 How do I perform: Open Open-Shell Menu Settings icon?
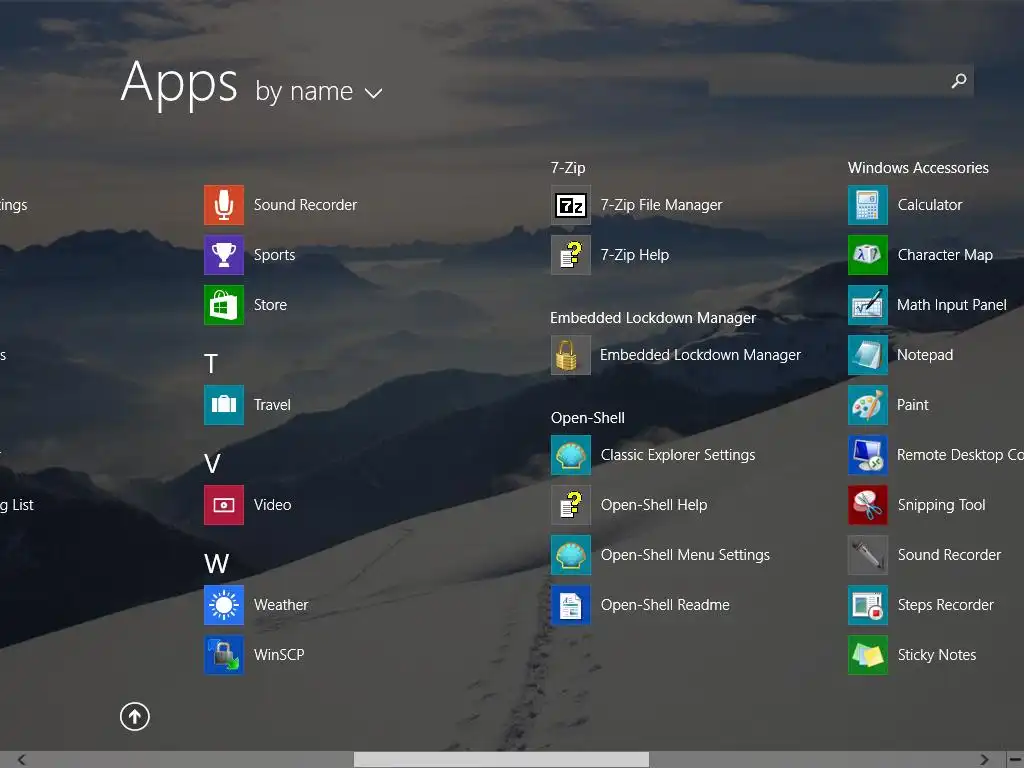(570, 554)
